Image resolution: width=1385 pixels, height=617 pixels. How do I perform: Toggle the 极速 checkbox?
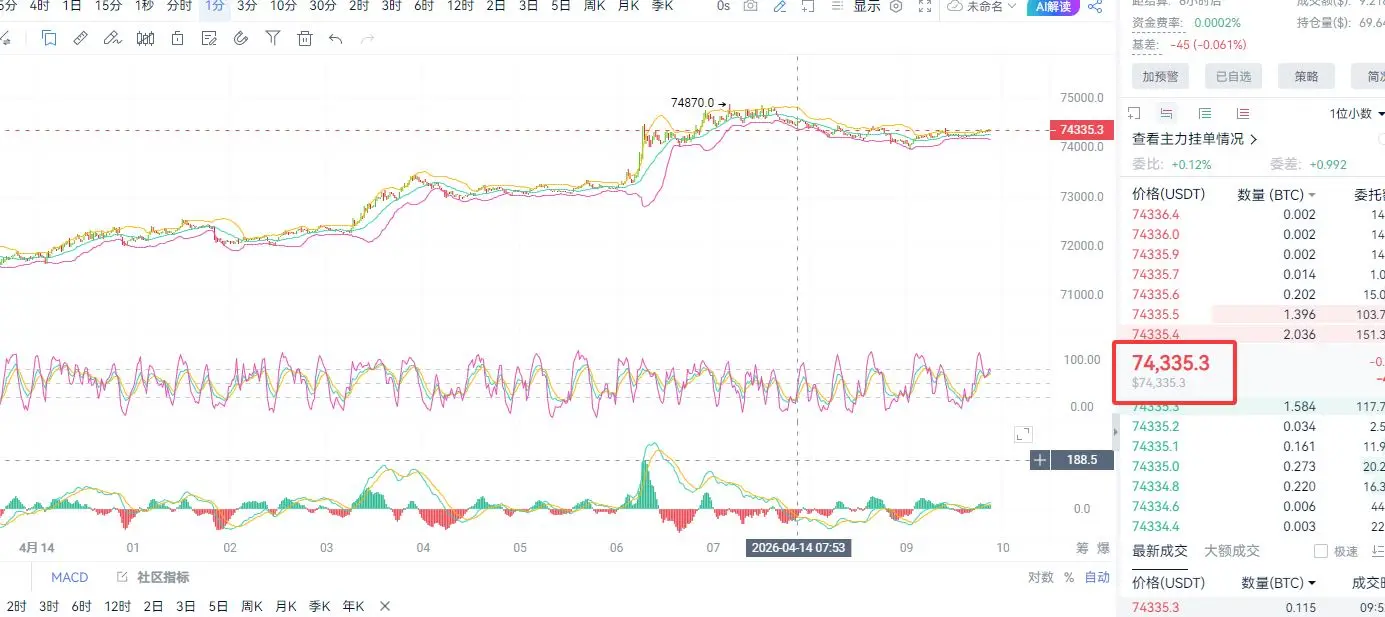(1320, 551)
